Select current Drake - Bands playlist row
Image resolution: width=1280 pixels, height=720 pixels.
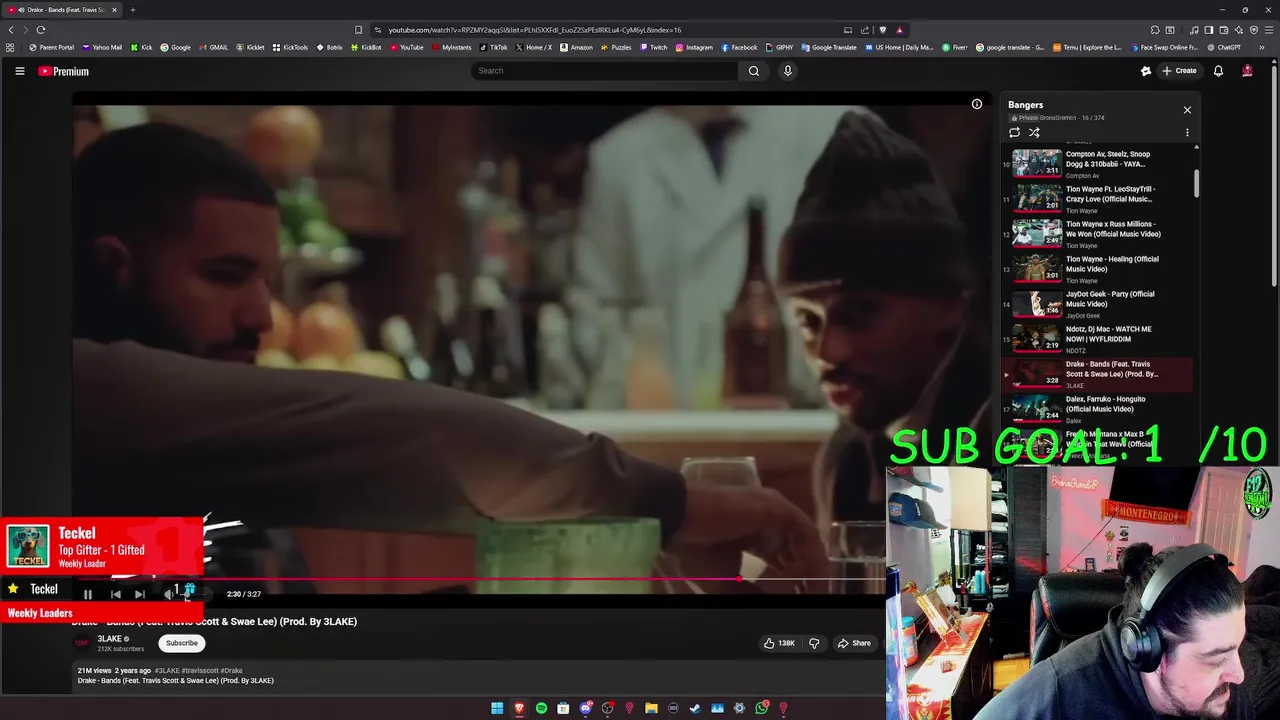[x=1098, y=373]
